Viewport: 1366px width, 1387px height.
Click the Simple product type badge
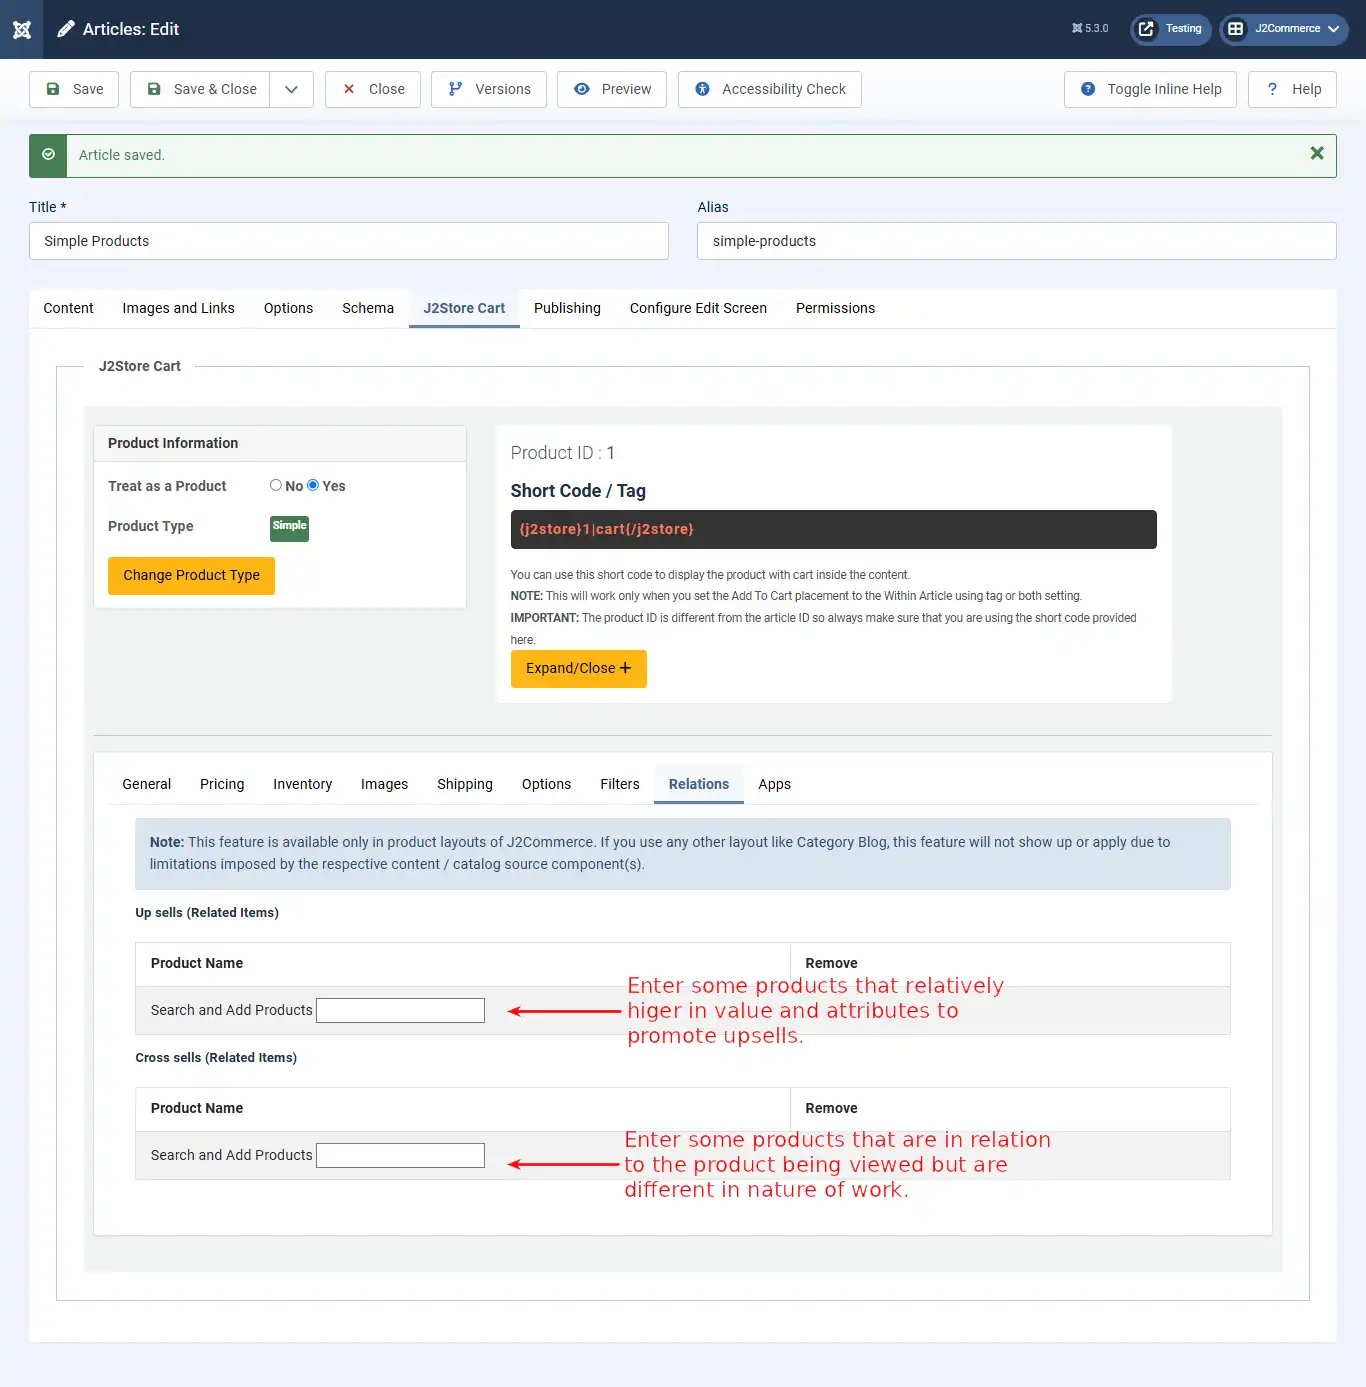[289, 527]
